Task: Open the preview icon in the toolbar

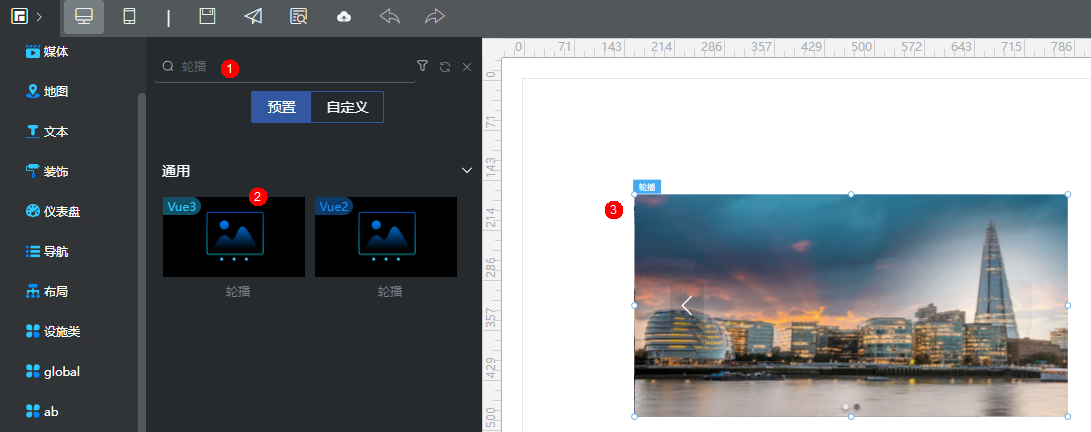Action: tap(298, 17)
